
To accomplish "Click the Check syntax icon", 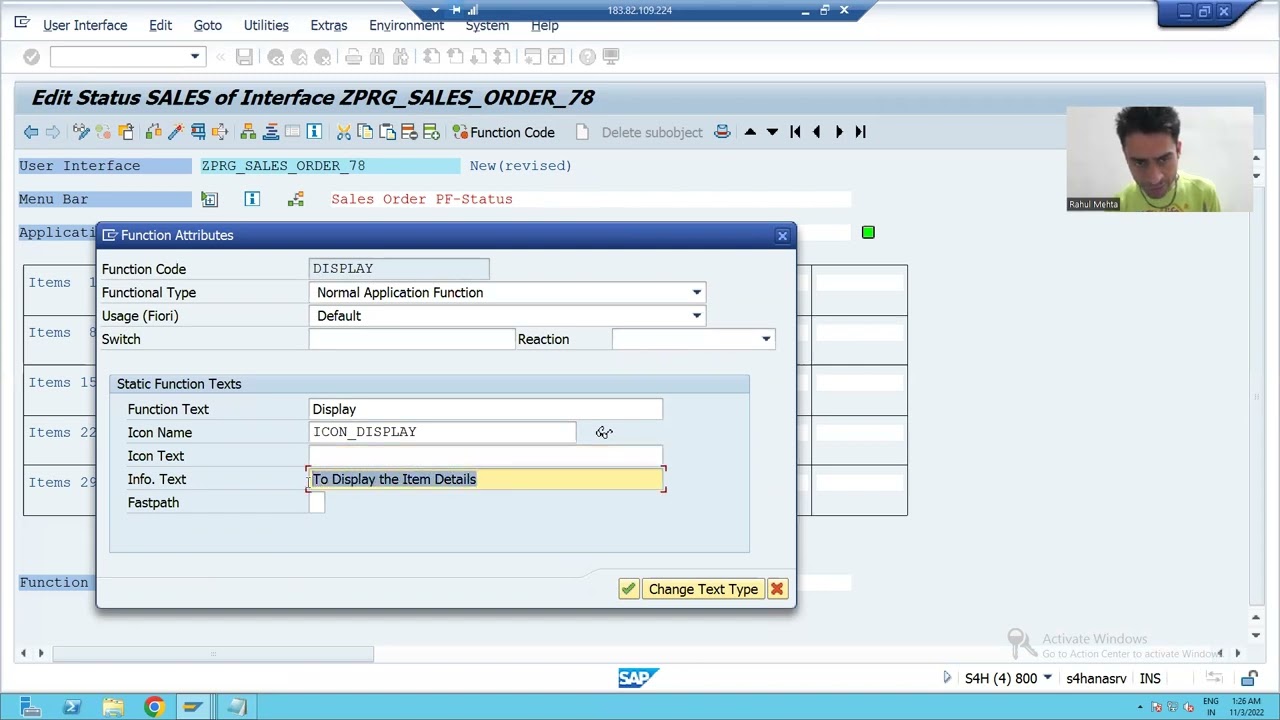I will coord(153,132).
